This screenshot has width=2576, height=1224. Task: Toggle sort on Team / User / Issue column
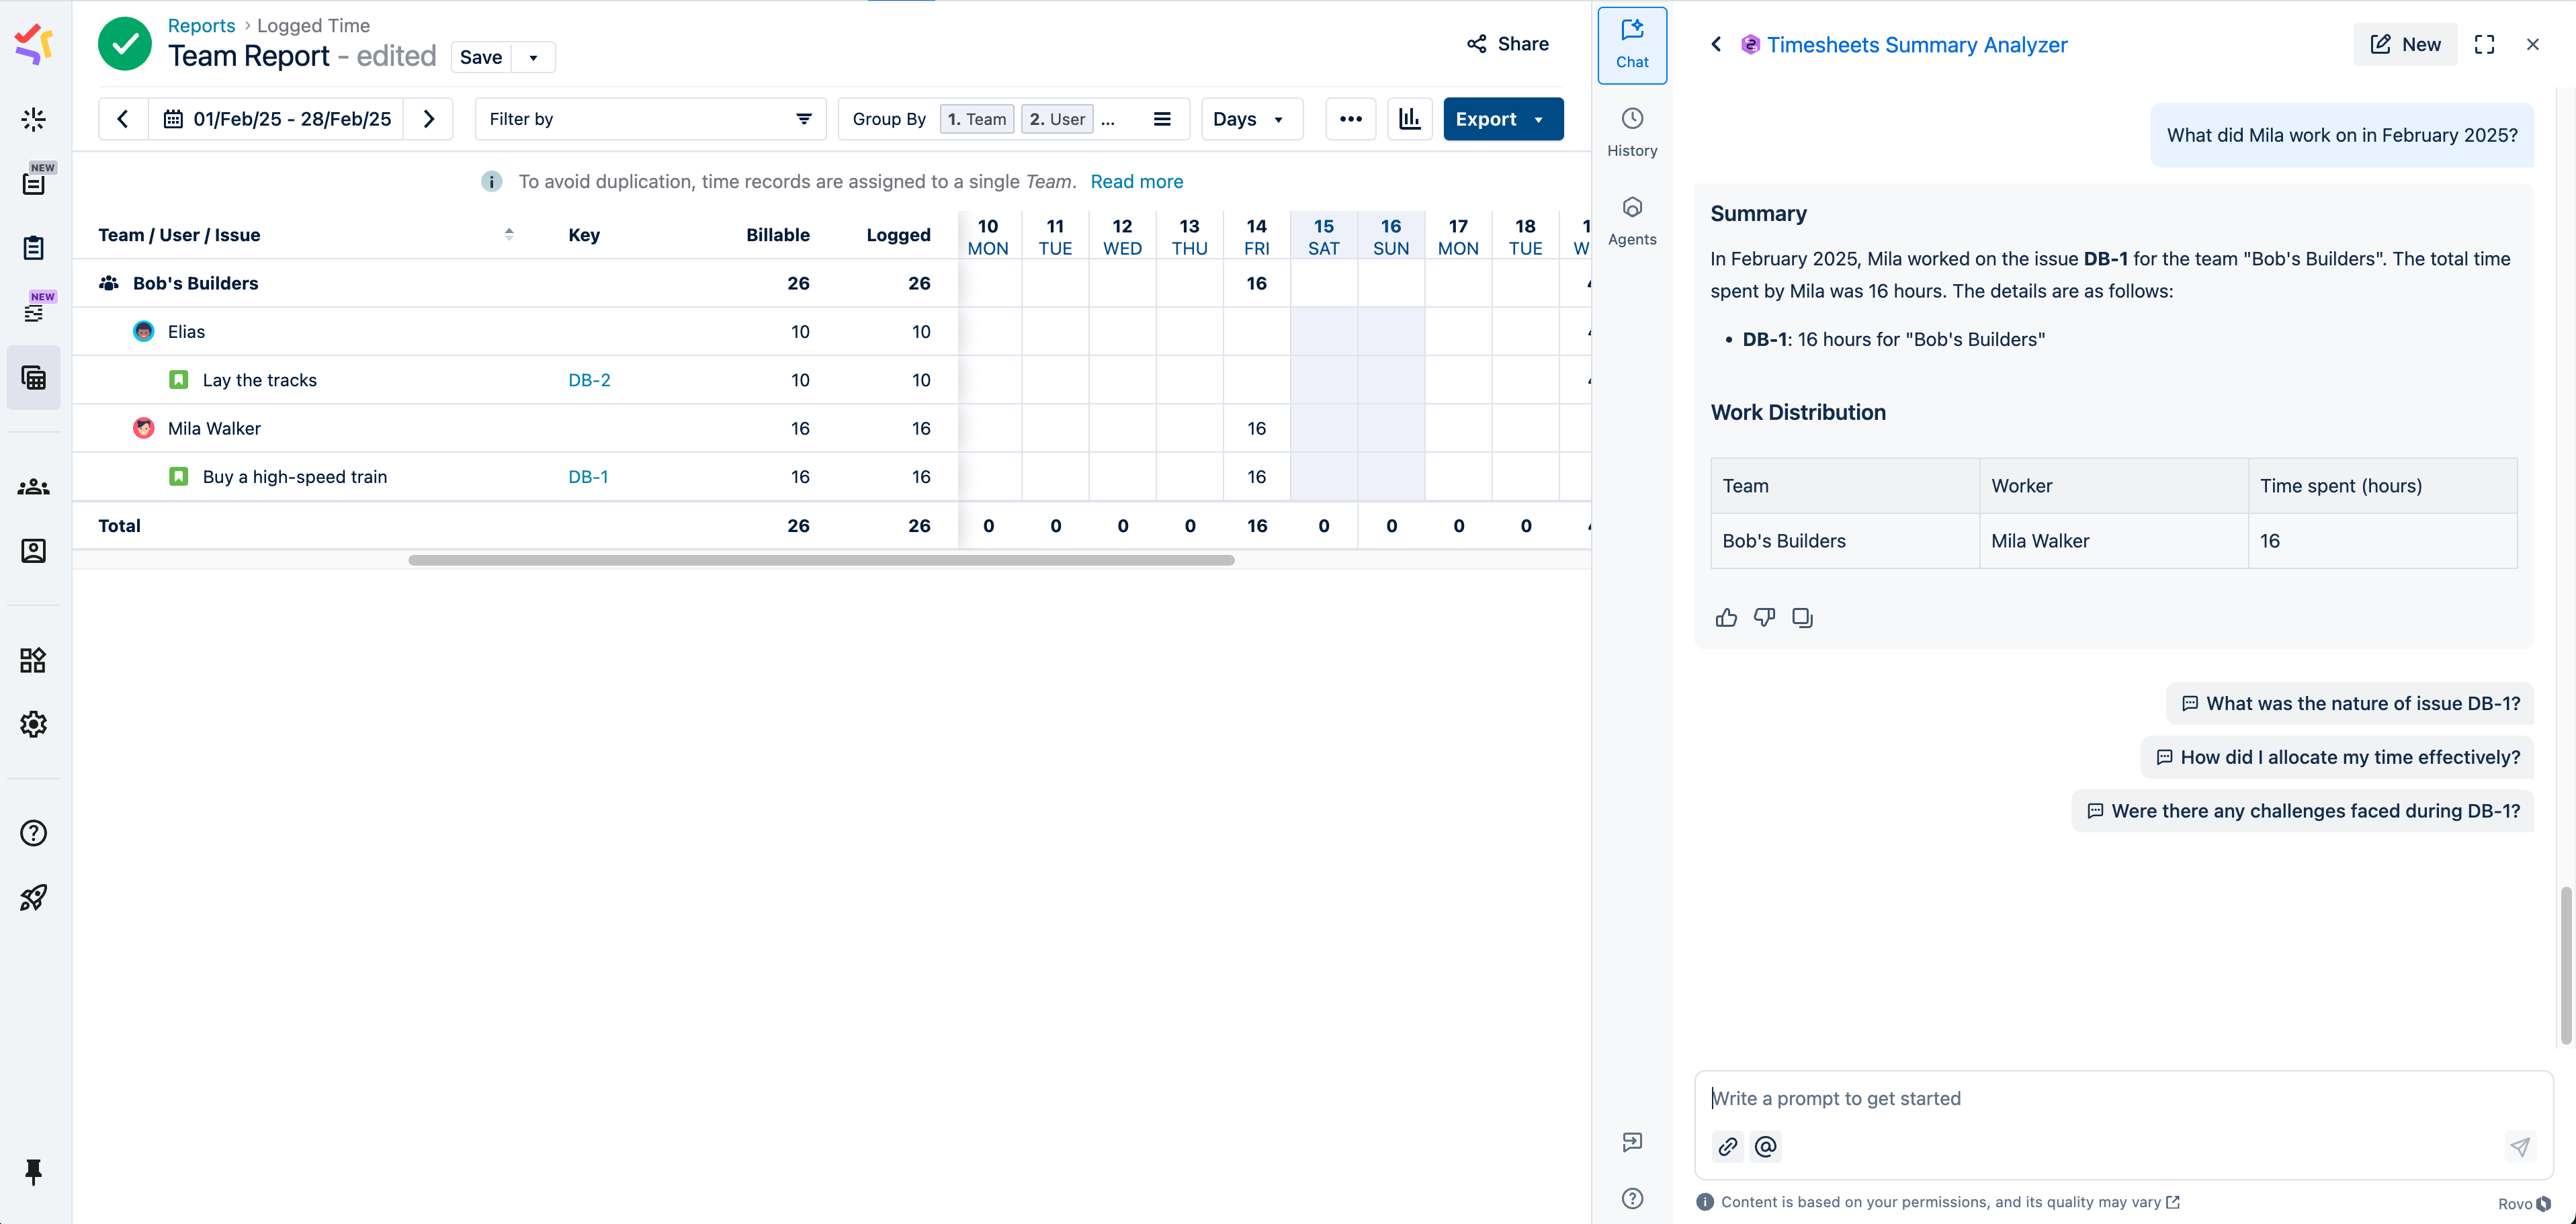[x=509, y=234]
